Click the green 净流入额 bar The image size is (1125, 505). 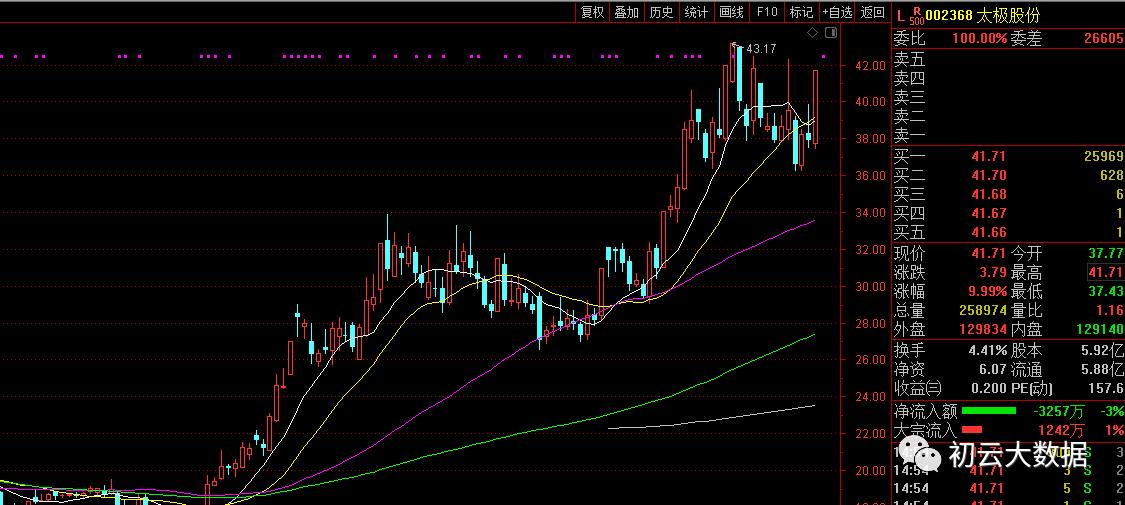[x=989, y=410]
